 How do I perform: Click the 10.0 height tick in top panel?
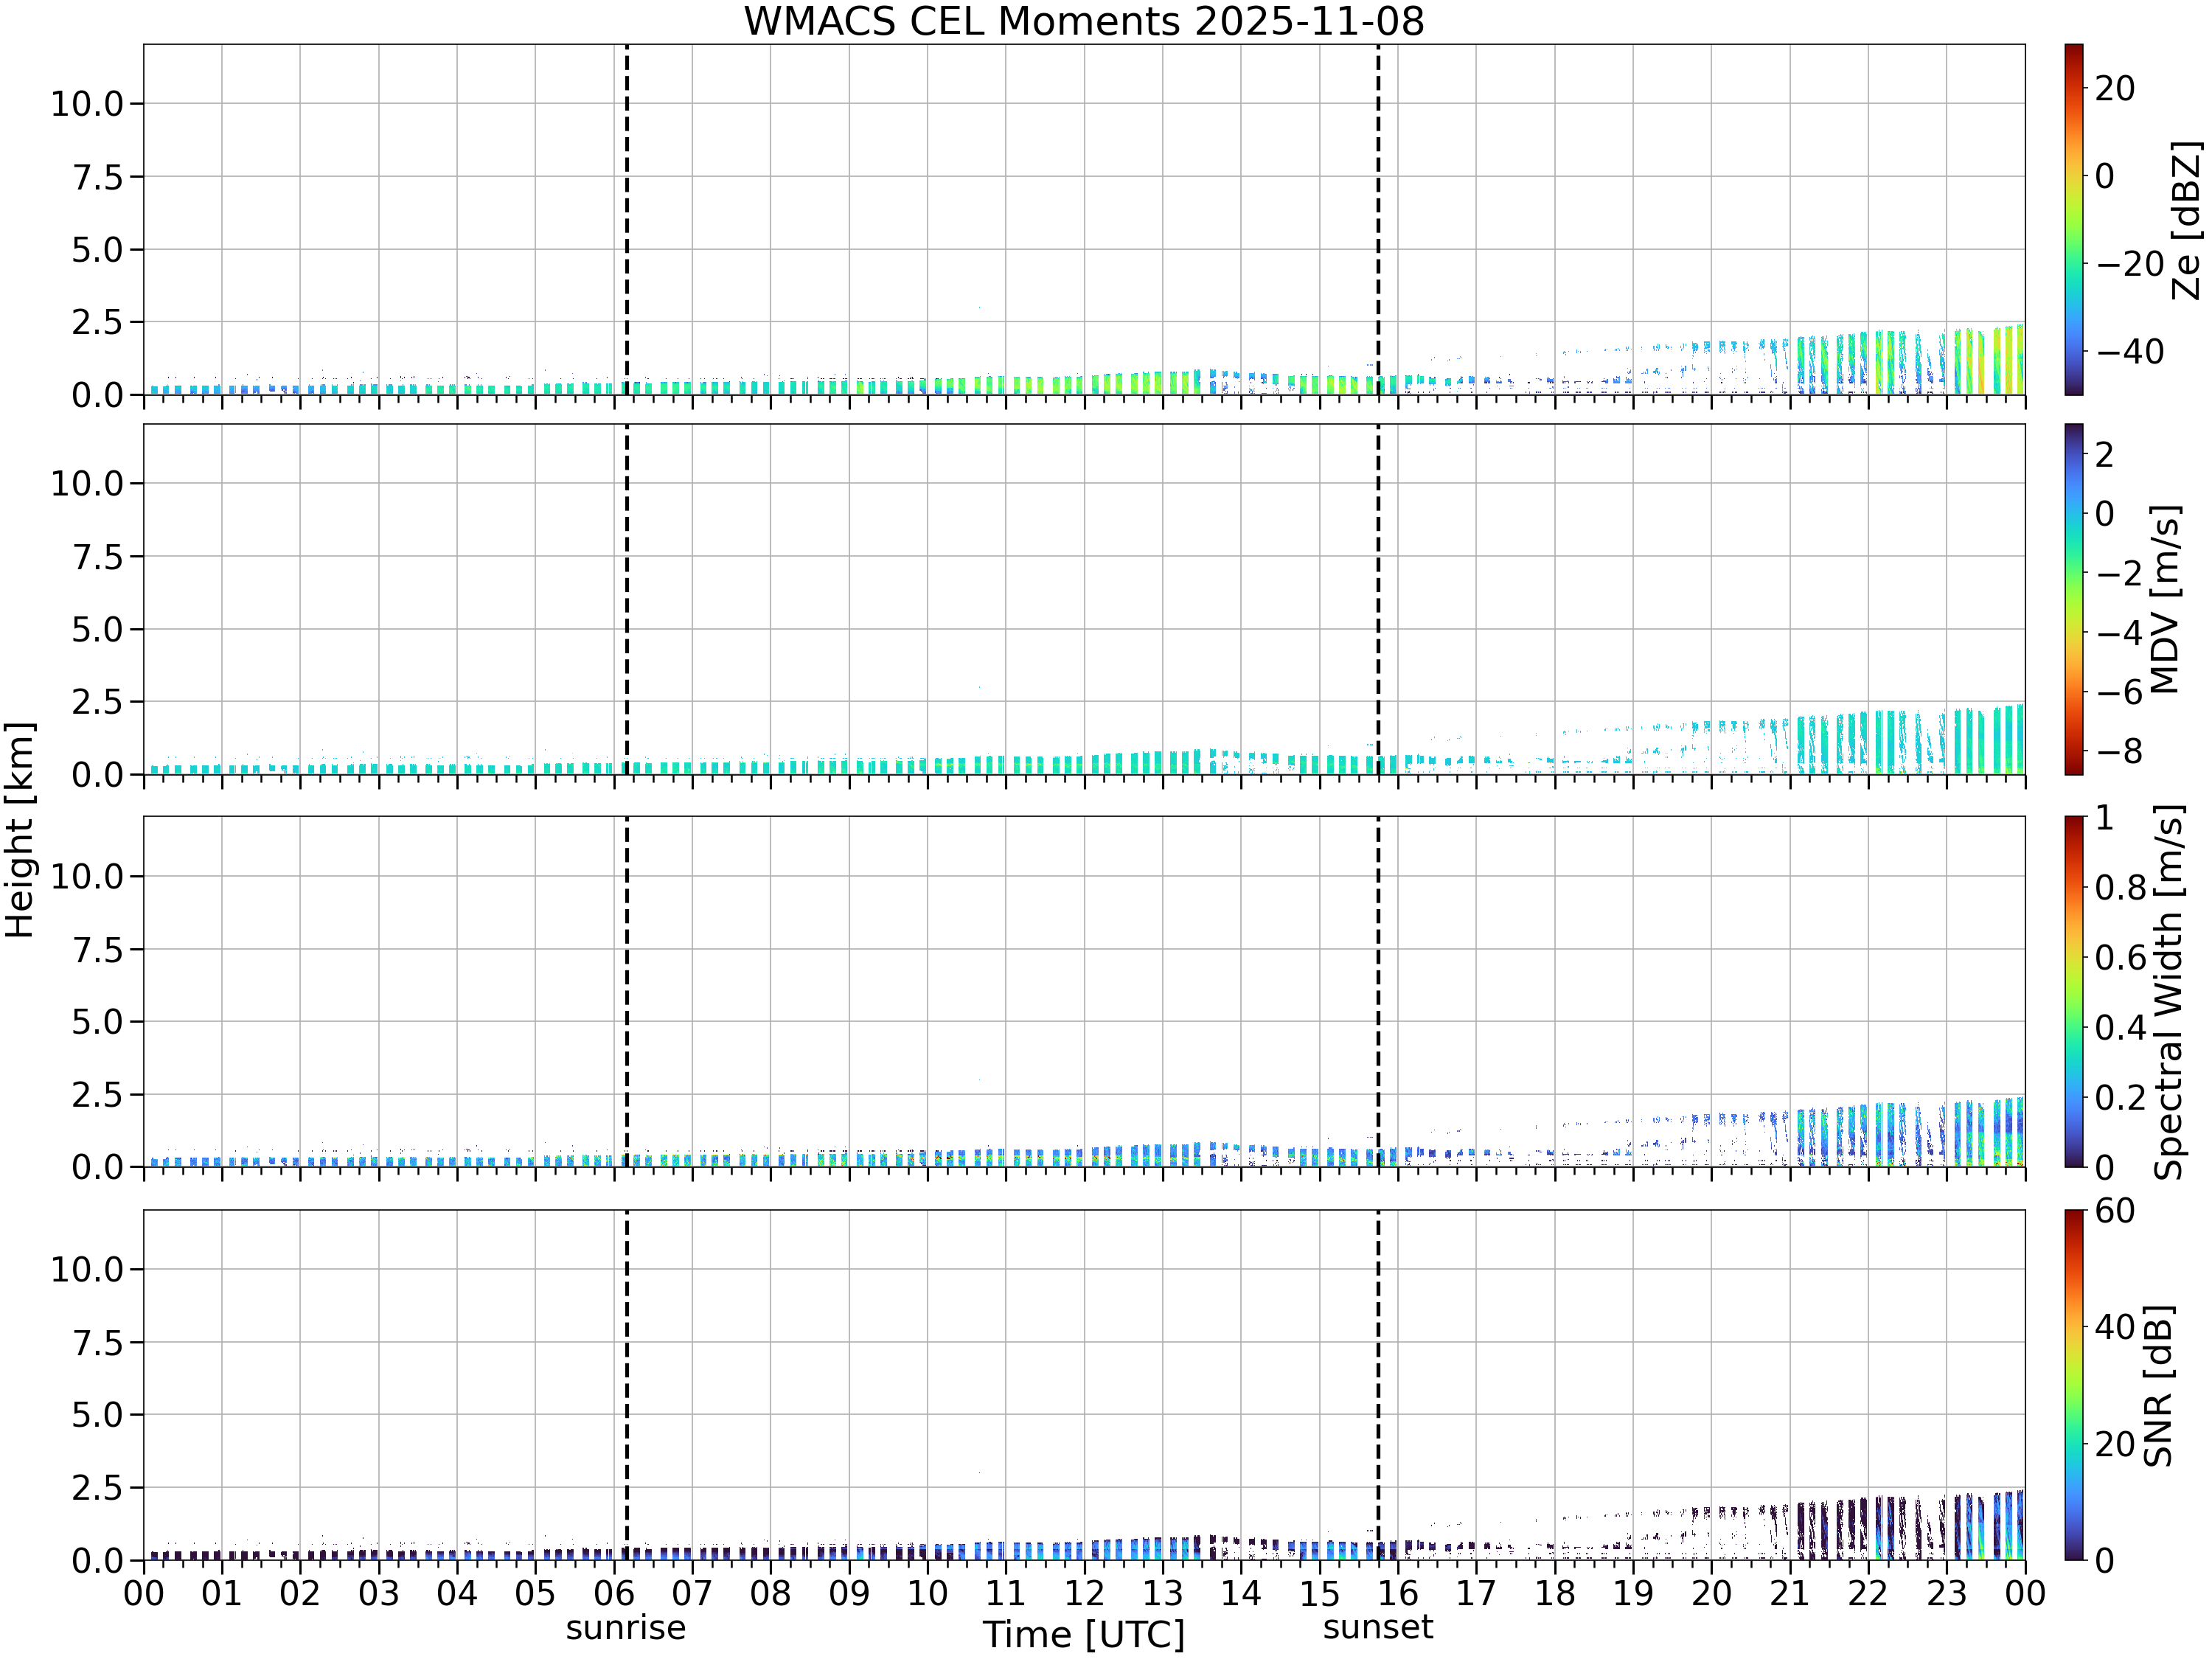(87, 103)
